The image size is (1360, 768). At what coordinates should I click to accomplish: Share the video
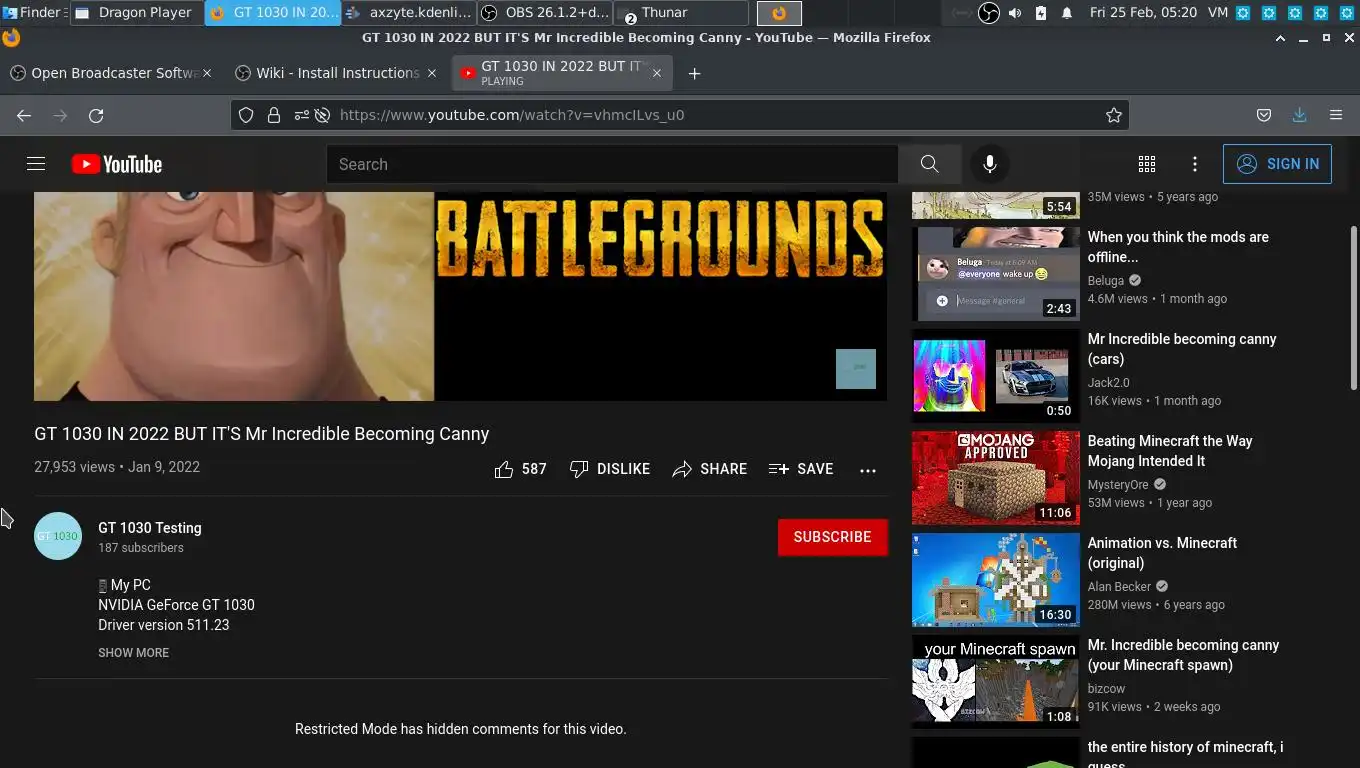[709, 469]
